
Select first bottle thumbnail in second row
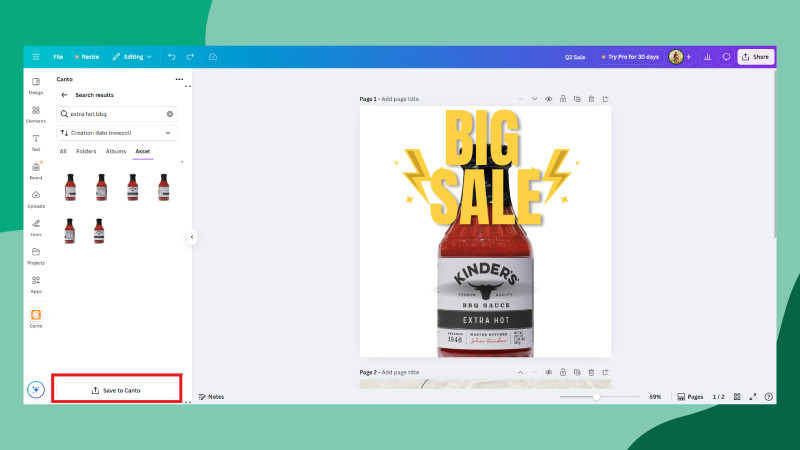tap(70, 231)
